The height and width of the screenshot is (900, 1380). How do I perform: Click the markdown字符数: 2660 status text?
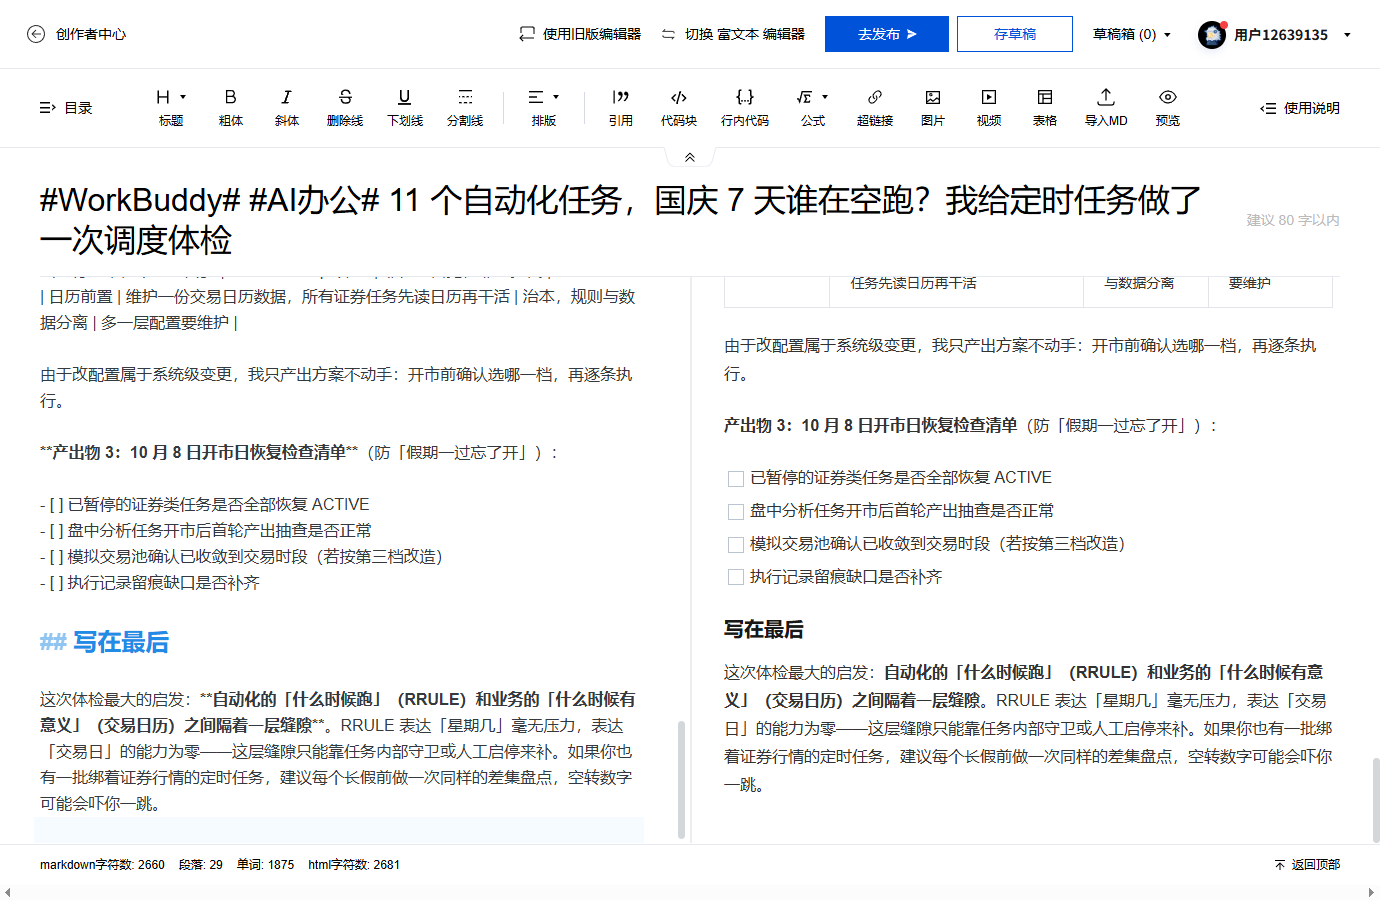tap(102, 865)
